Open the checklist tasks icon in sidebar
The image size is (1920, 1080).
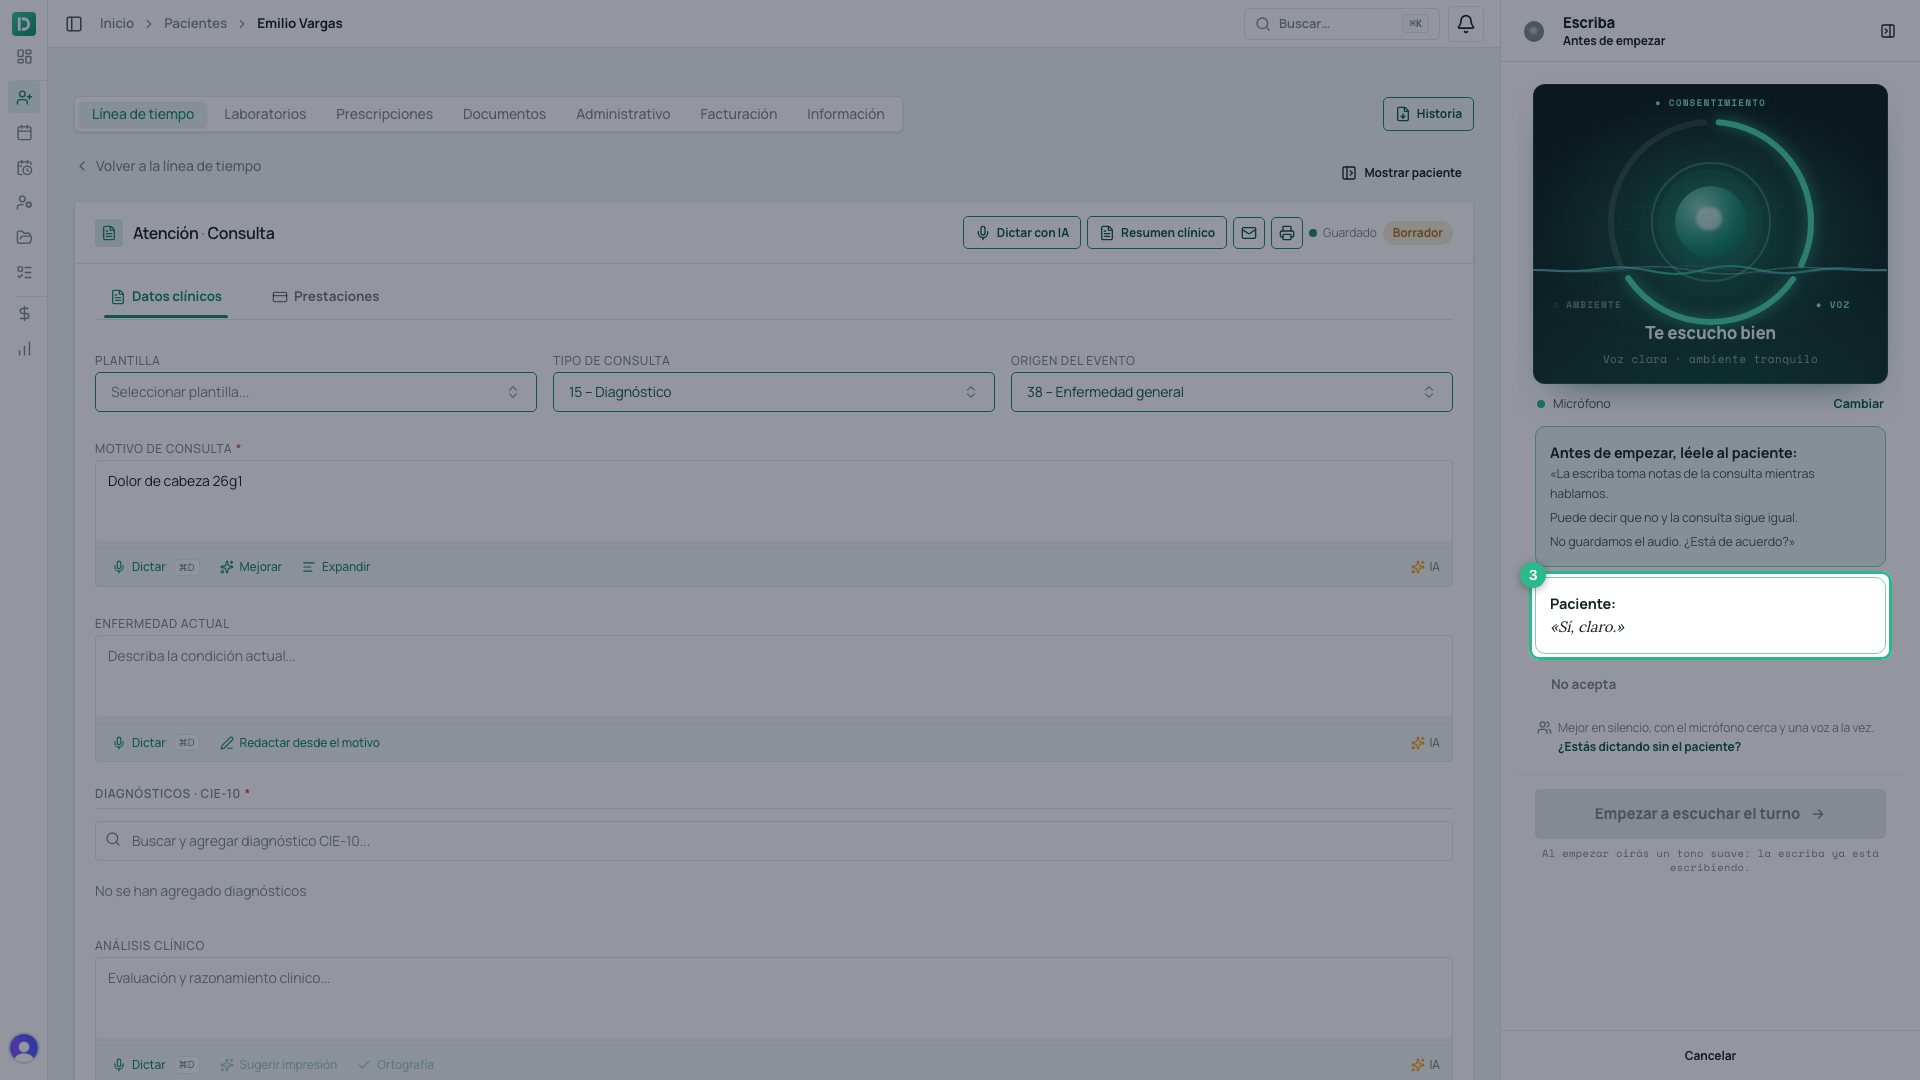(x=24, y=273)
